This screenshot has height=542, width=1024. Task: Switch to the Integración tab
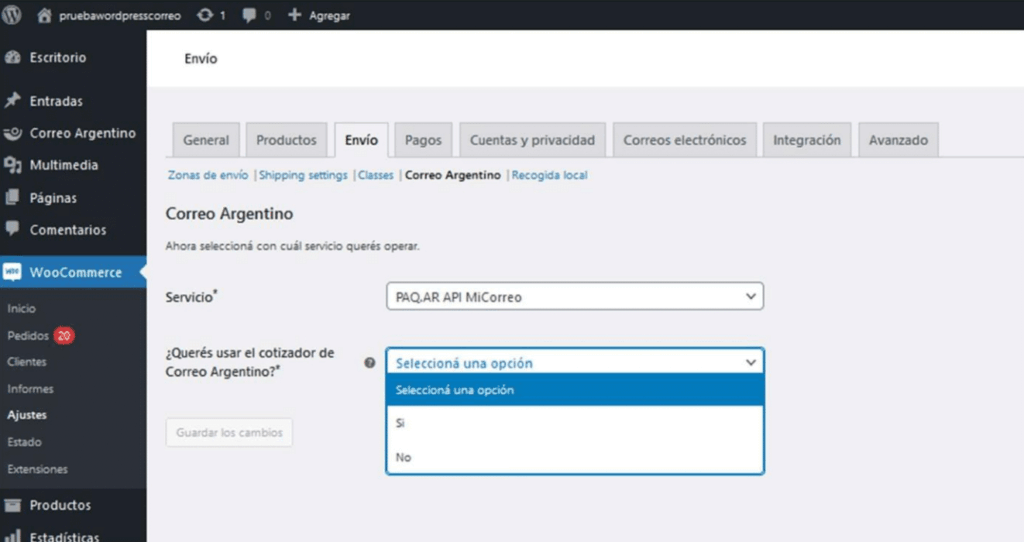click(807, 140)
